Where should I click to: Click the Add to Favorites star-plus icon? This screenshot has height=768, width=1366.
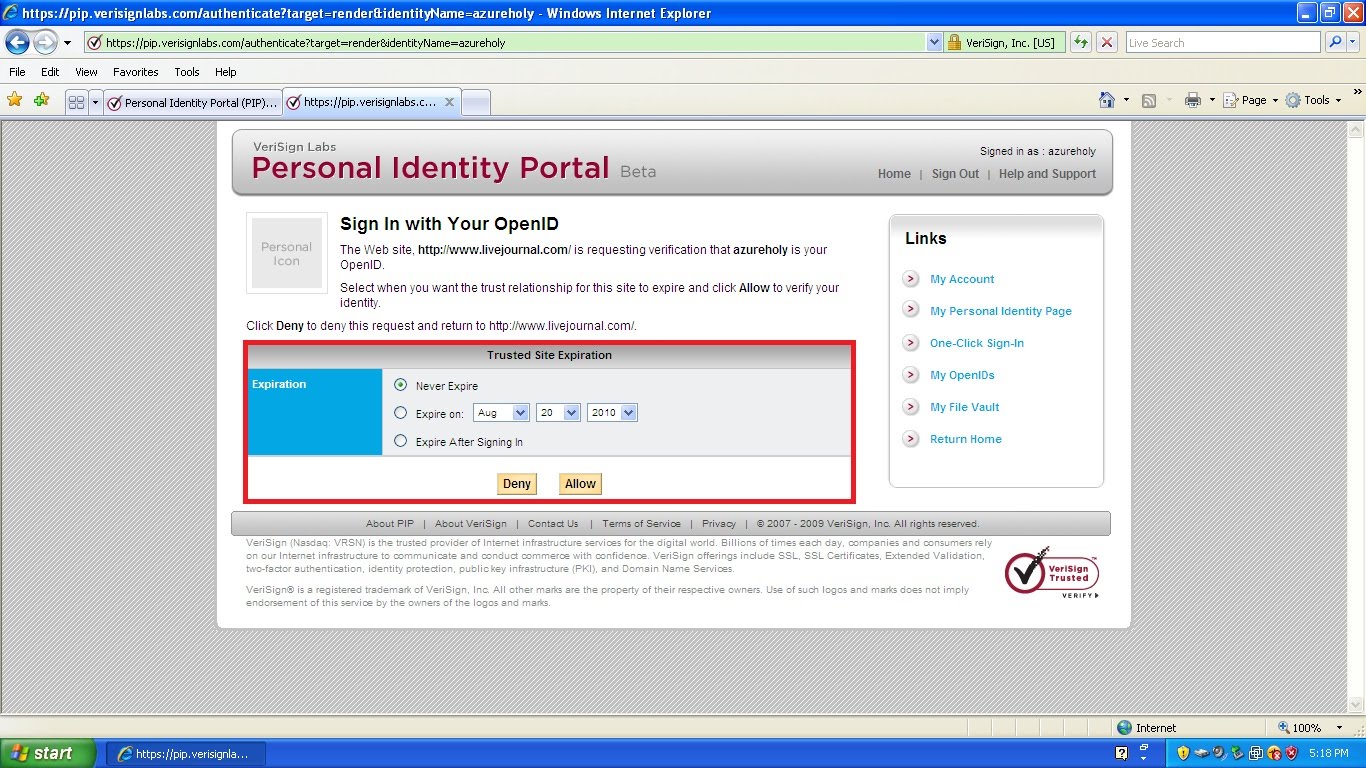(41, 100)
